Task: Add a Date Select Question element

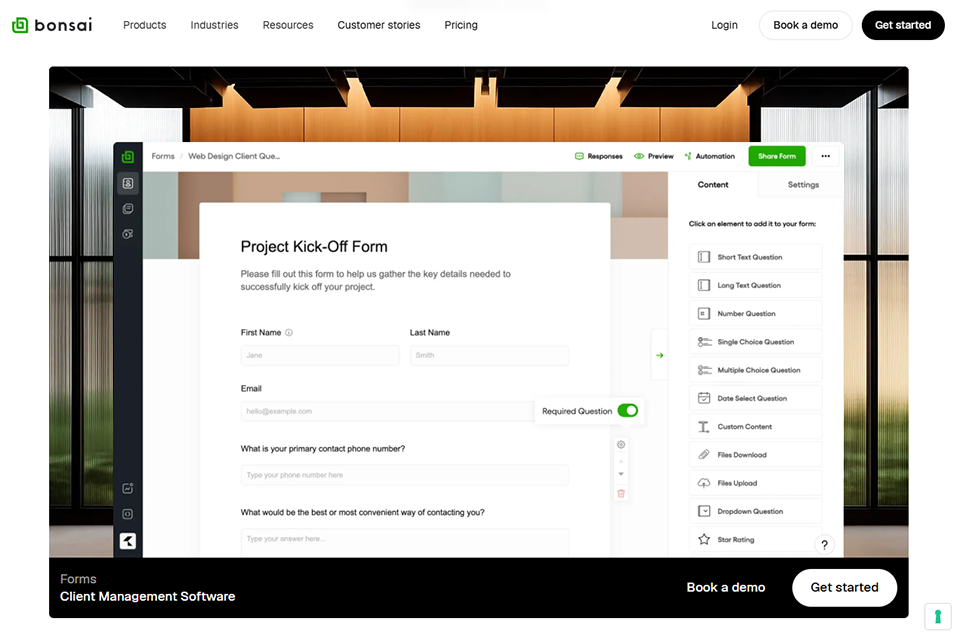Action: point(755,398)
